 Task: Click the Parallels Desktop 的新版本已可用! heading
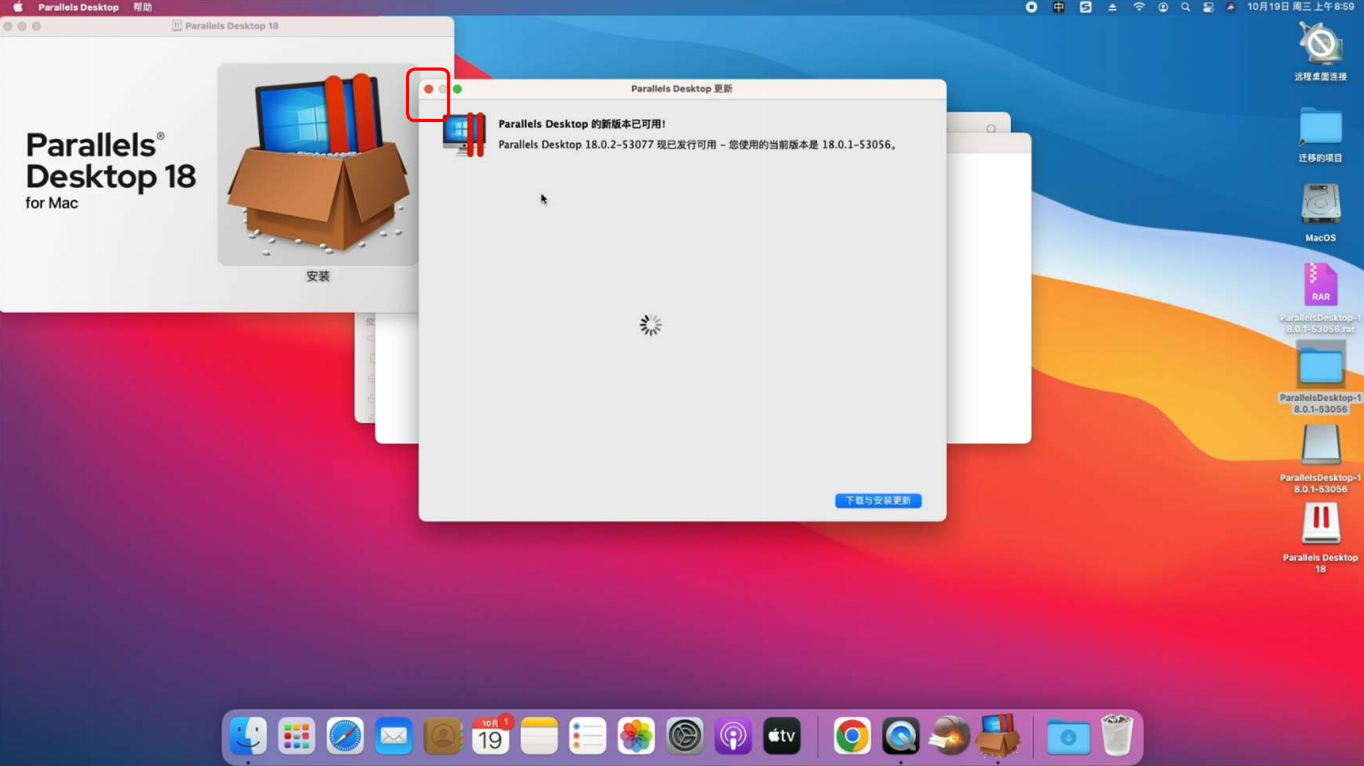[581, 124]
